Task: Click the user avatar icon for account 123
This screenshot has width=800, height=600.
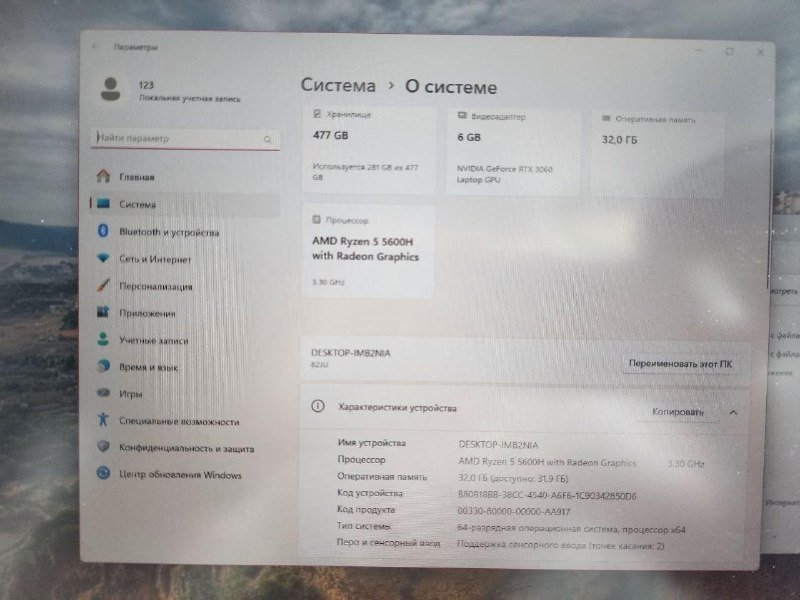Action: [x=110, y=89]
